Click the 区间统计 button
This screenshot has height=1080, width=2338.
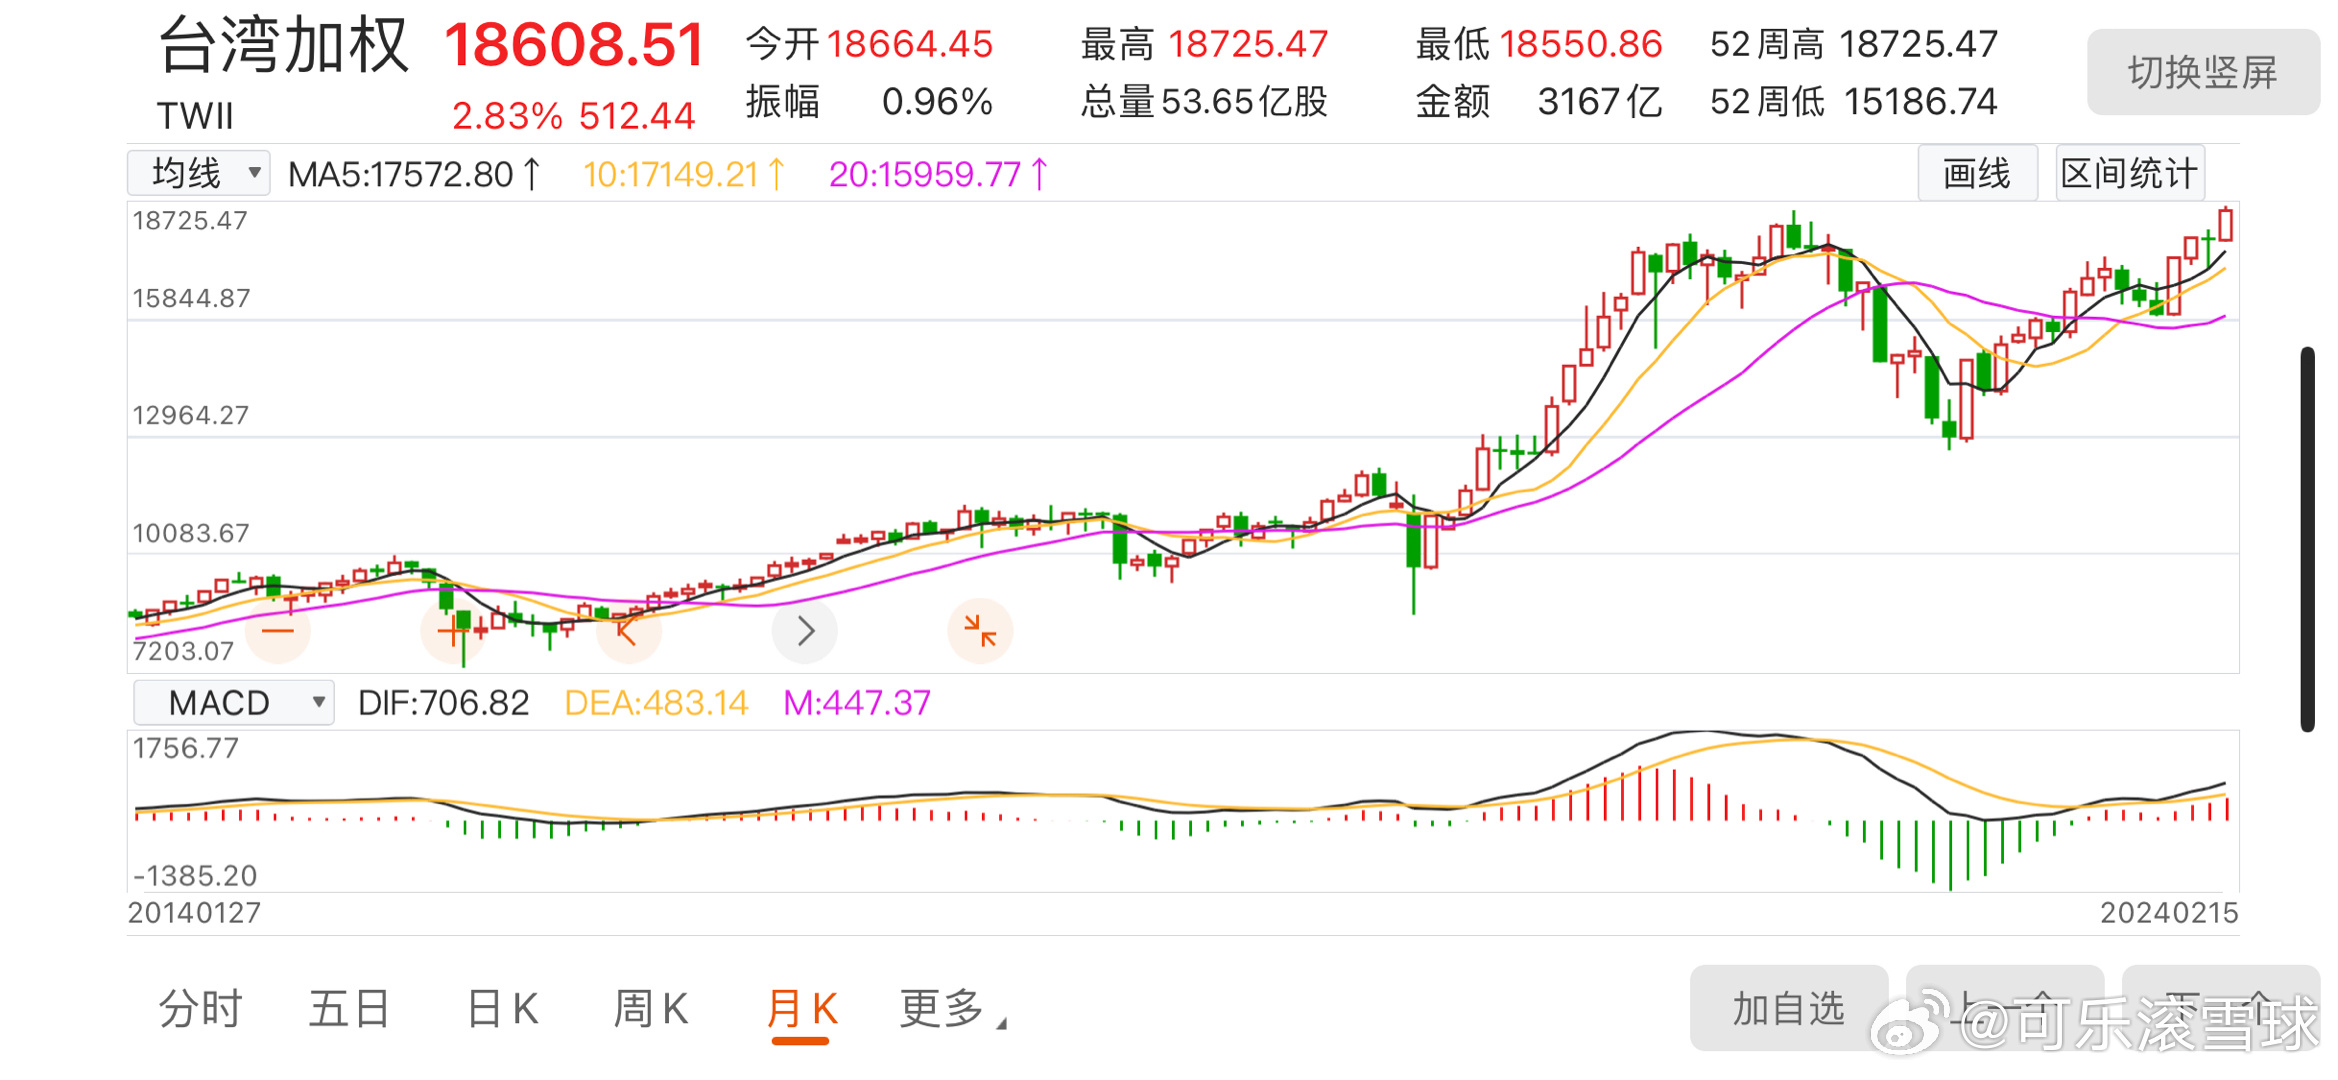tap(2130, 174)
